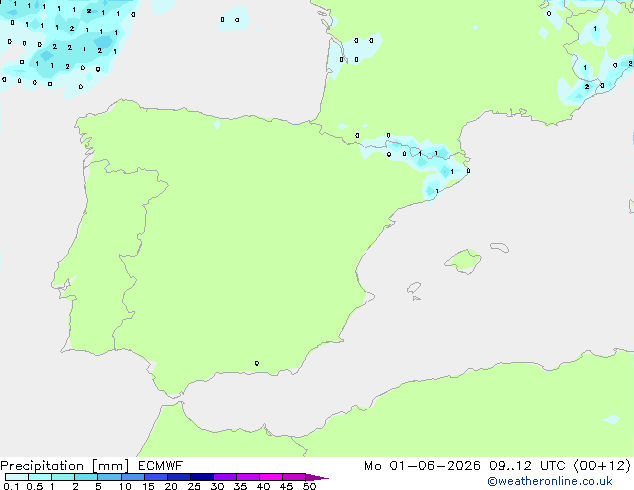The height and width of the screenshot is (490, 634).
Task: Click the small light-blue patch over Algeria
Action: click(611, 419)
